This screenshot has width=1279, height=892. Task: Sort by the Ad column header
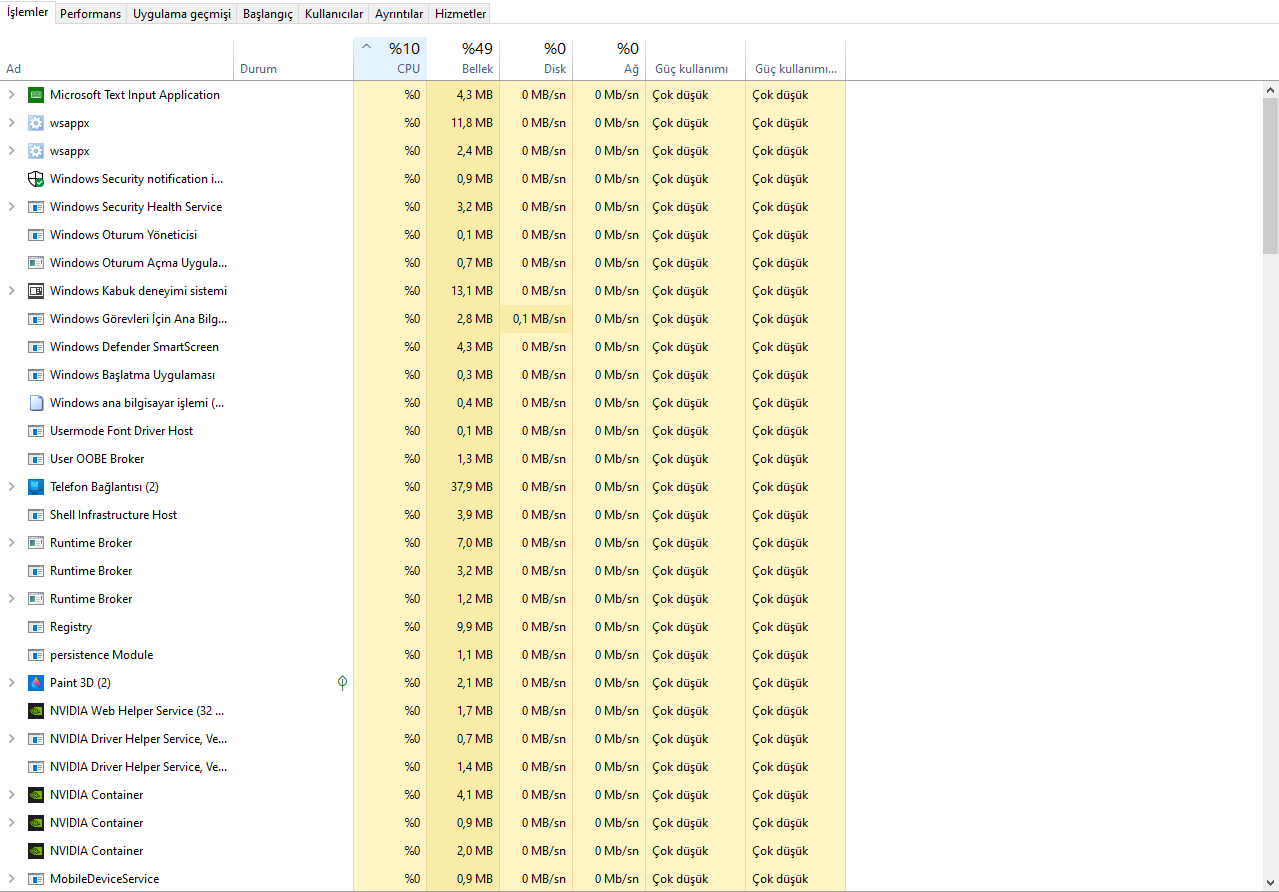point(117,59)
